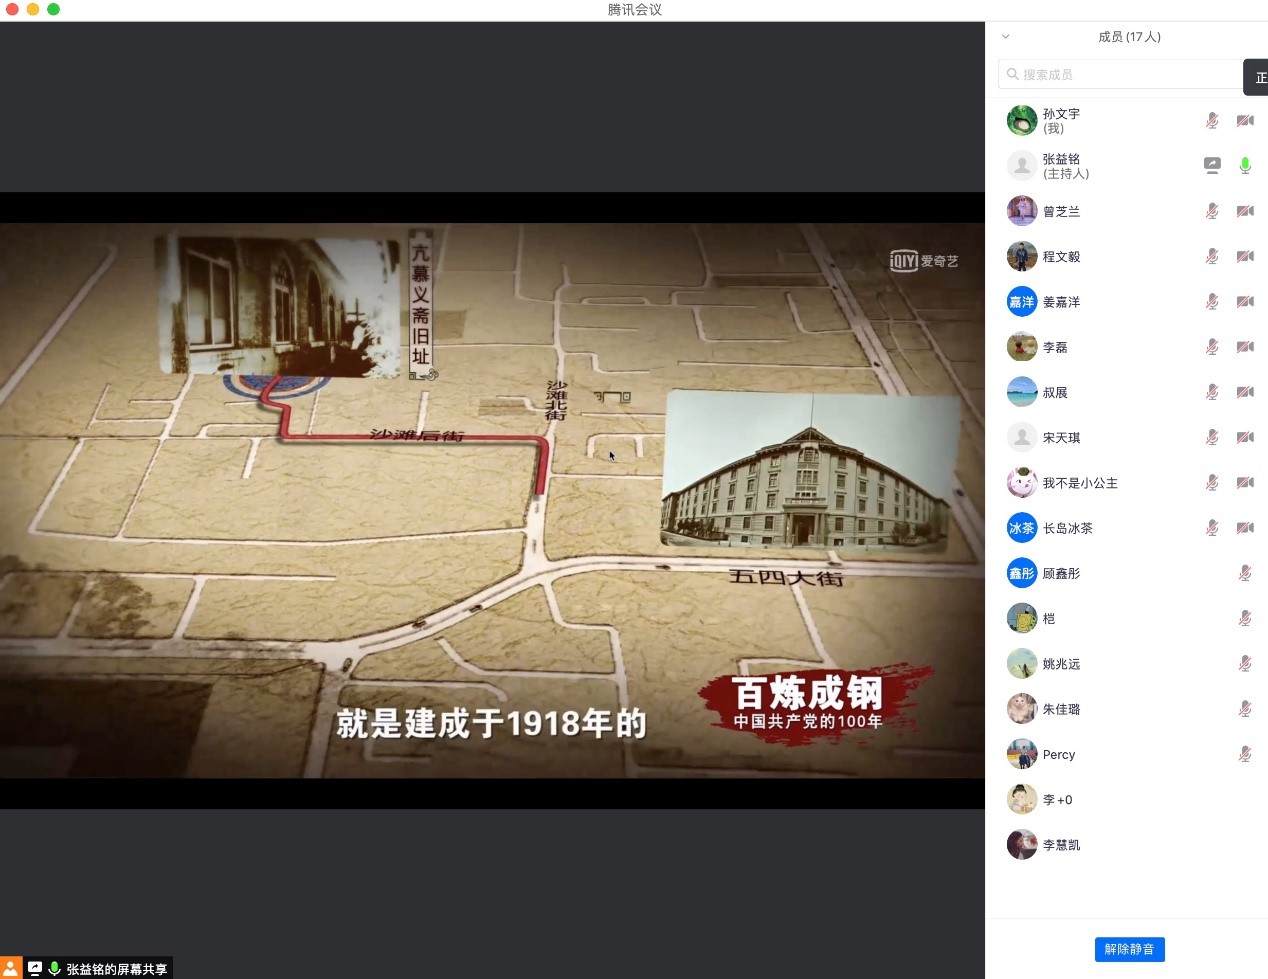The height and width of the screenshot is (979, 1268).
Task: Select member 李 +0 in the list
Action: [1057, 800]
